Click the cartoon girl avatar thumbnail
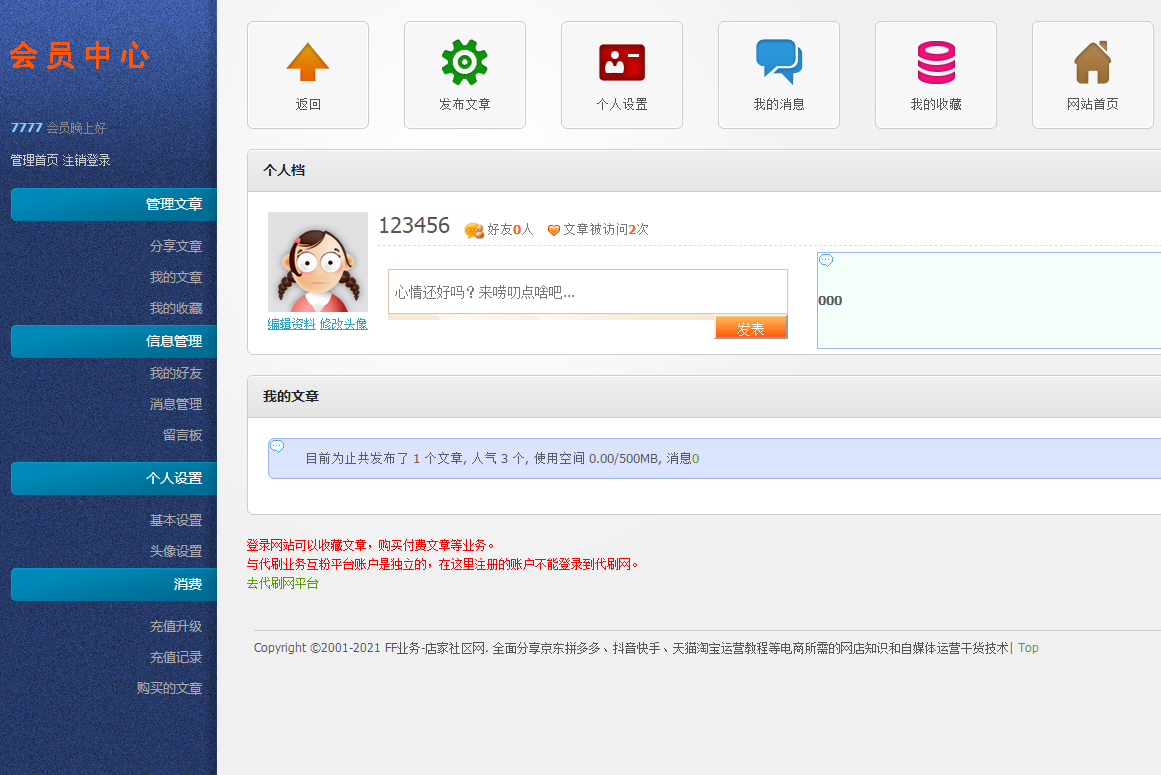Image resolution: width=1161 pixels, height=775 pixels. tap(317, 262)
